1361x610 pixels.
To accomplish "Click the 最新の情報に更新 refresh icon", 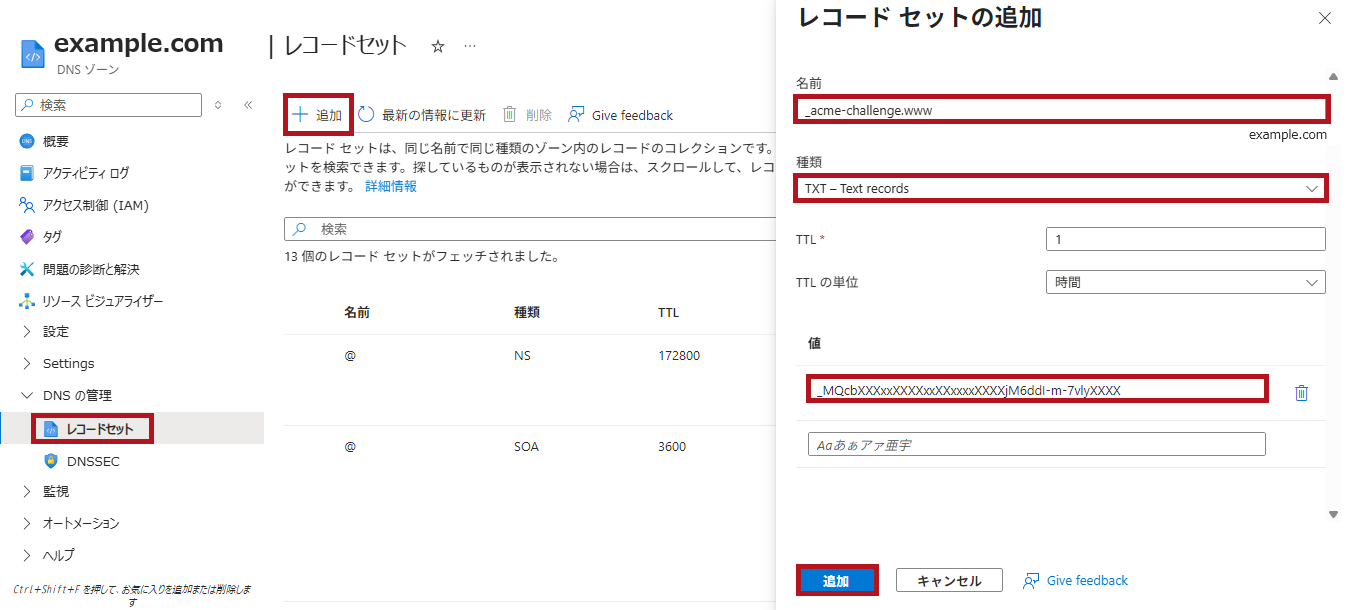I will tap(367, 115).
